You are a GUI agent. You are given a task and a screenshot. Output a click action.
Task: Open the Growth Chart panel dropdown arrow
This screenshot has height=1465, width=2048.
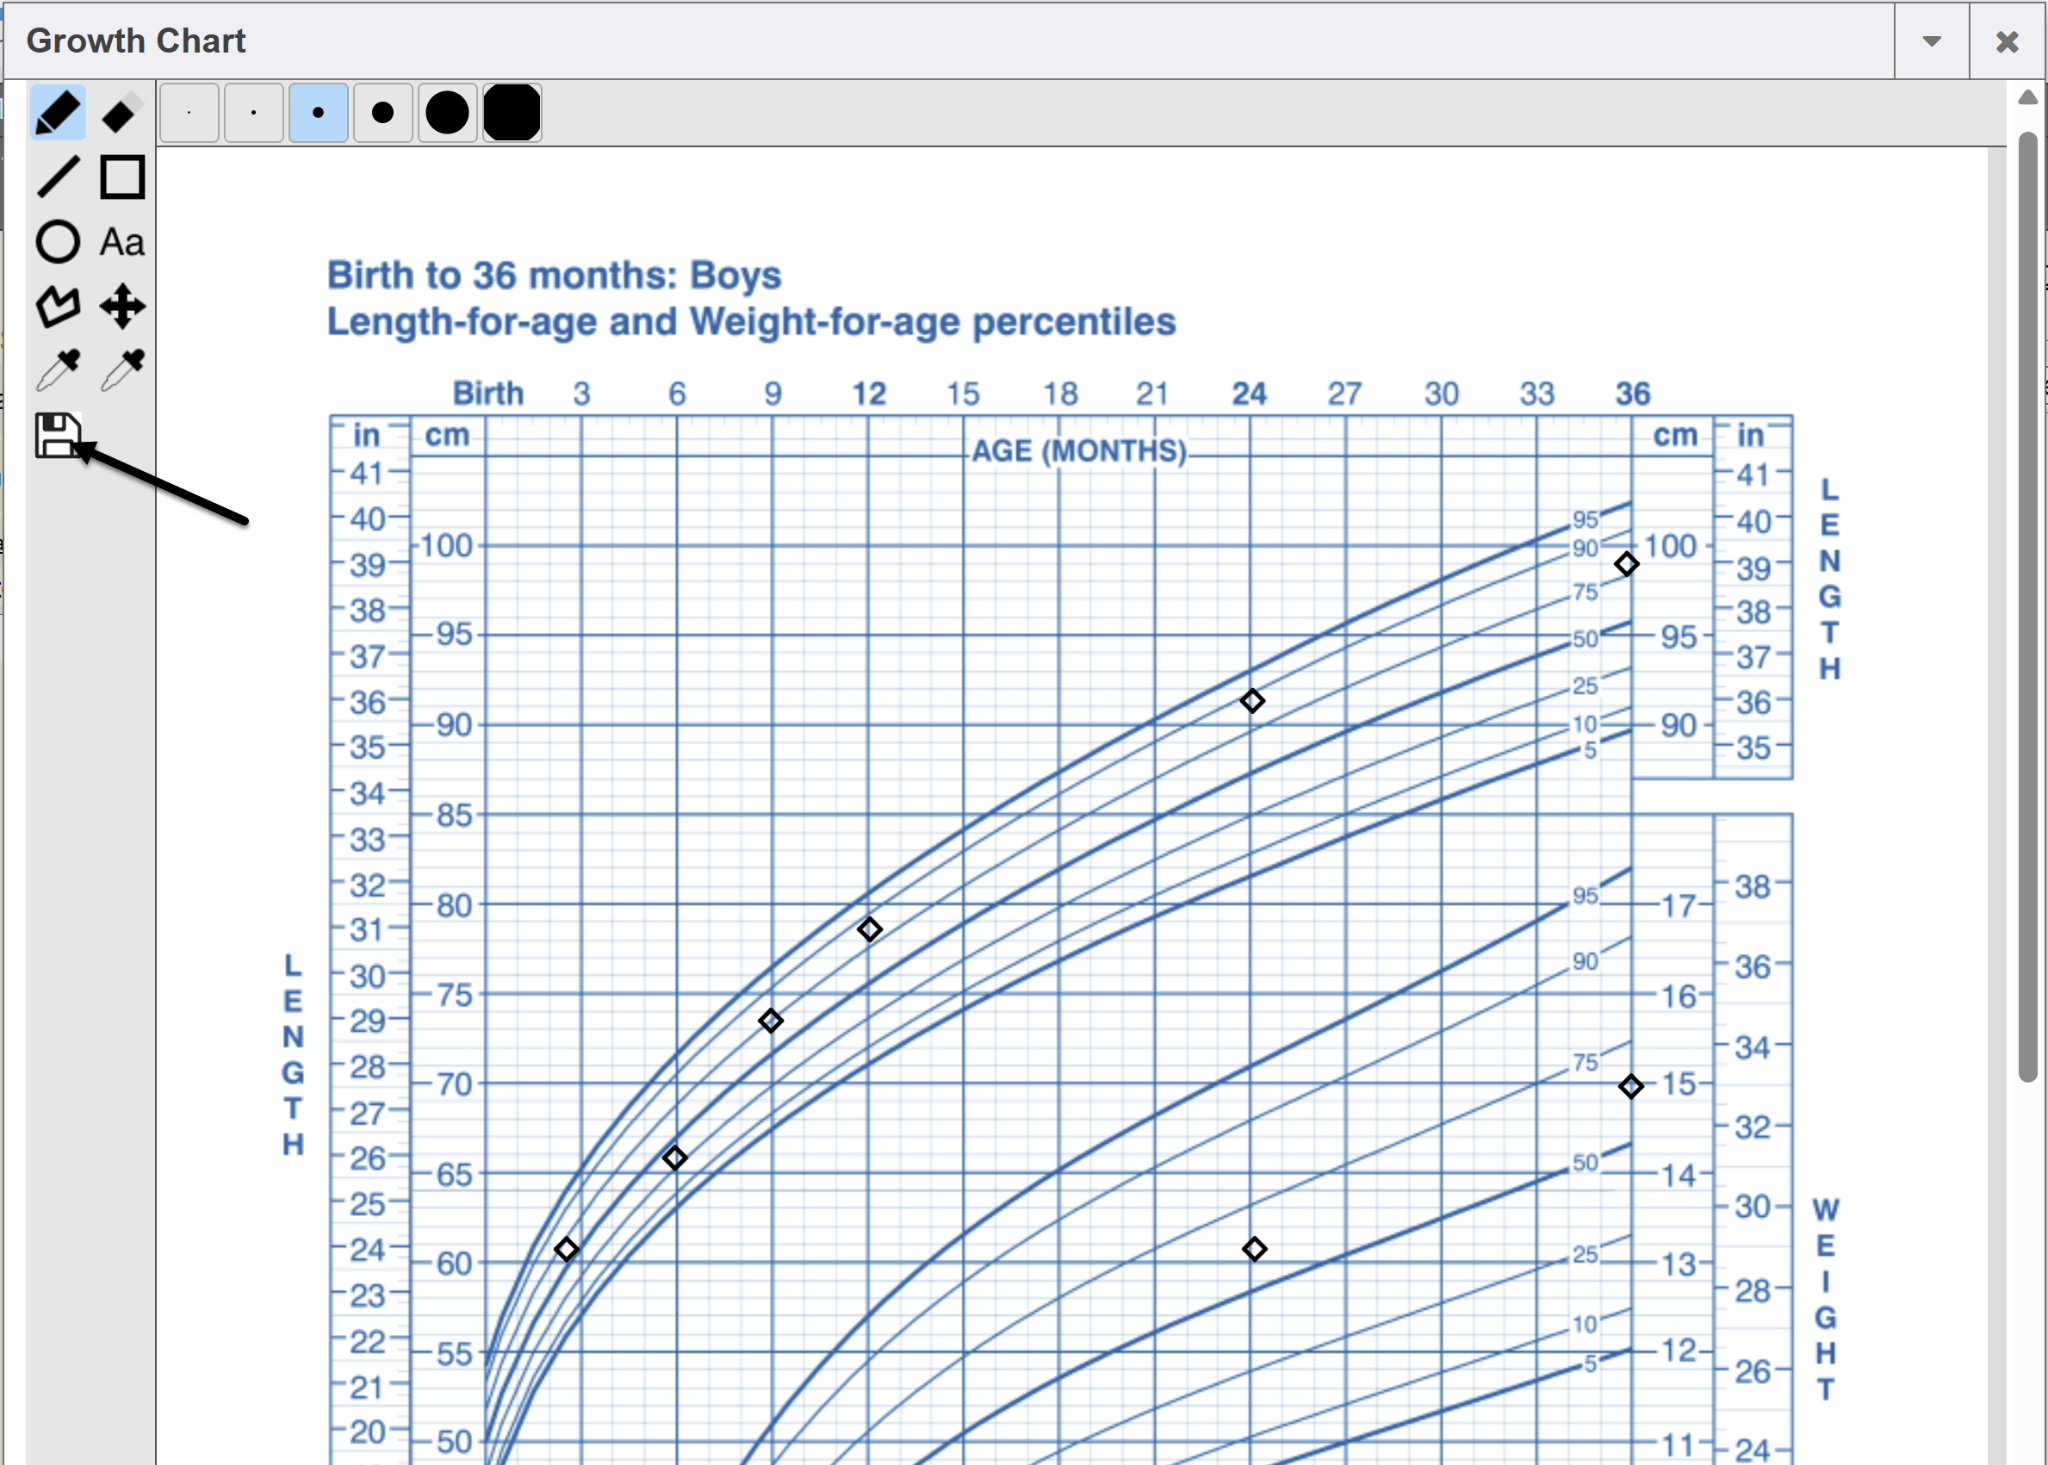[x=1931, y=41]
